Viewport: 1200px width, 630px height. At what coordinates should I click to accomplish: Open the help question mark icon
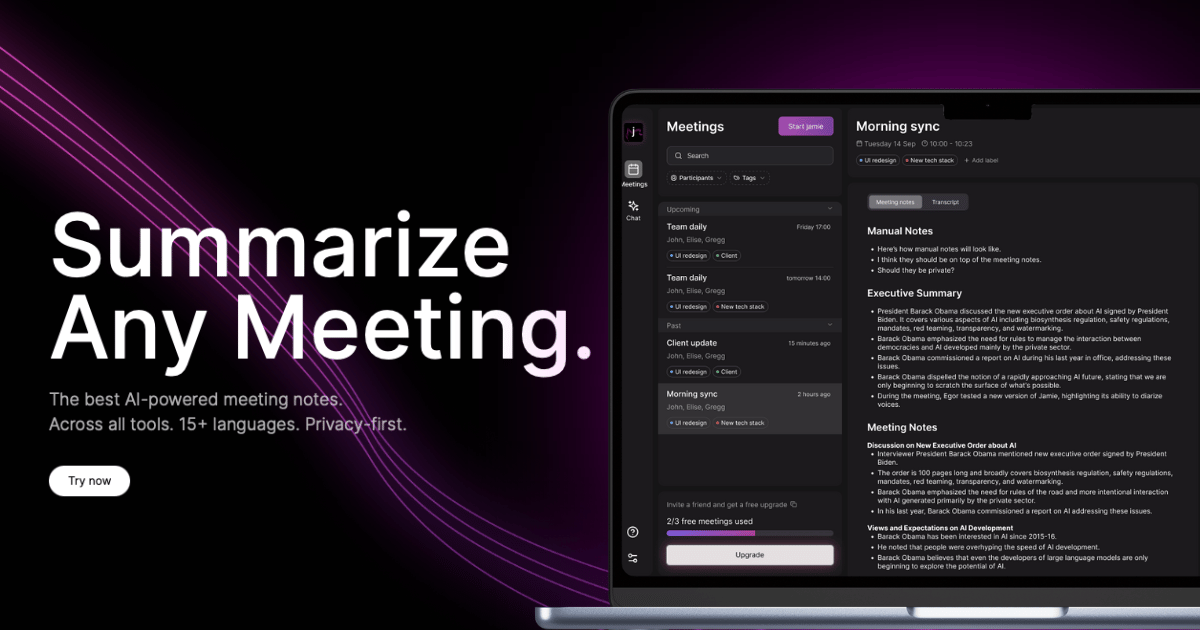coord(633,532)
